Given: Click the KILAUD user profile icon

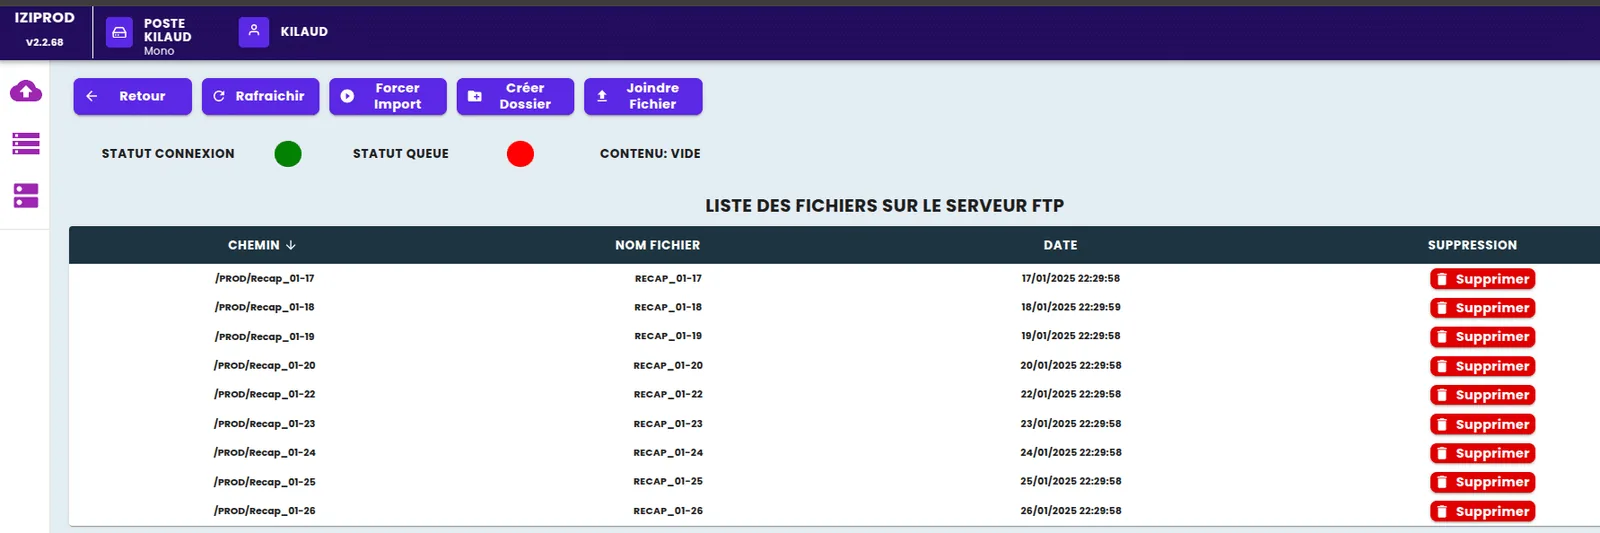Looking at the screenshot, I should pos(254,32).
